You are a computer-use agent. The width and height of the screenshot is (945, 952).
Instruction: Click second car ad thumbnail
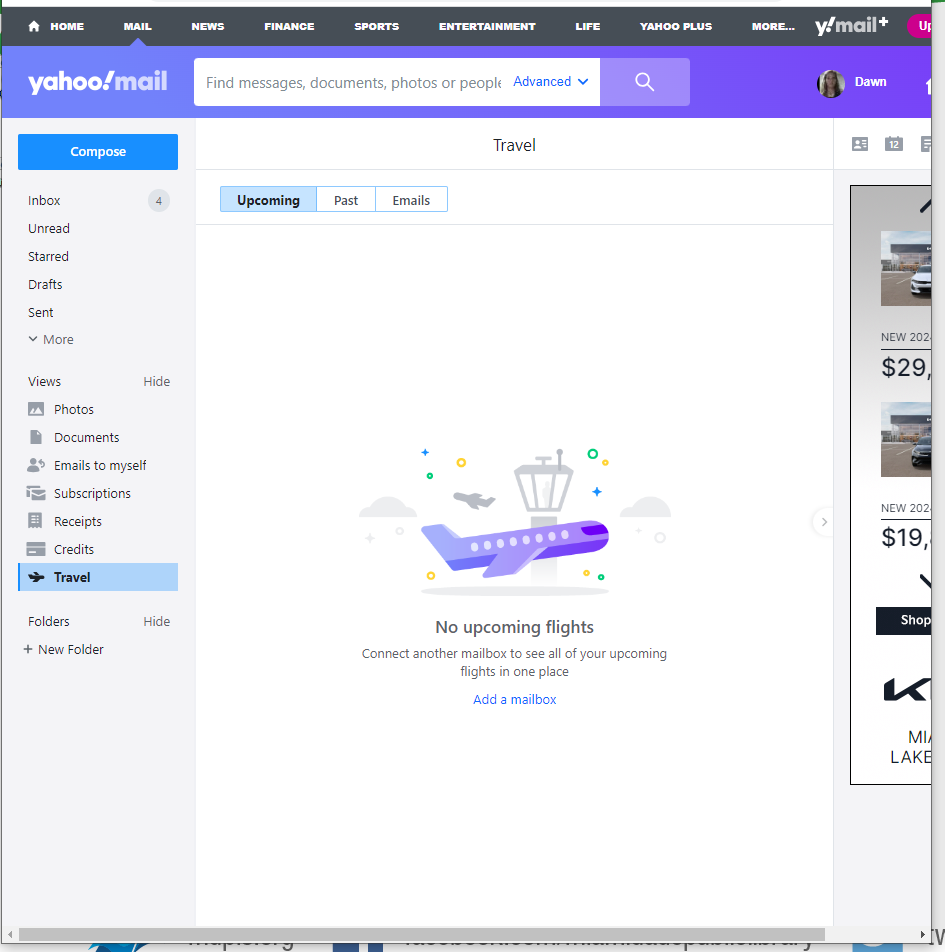(x=906, y=439)
